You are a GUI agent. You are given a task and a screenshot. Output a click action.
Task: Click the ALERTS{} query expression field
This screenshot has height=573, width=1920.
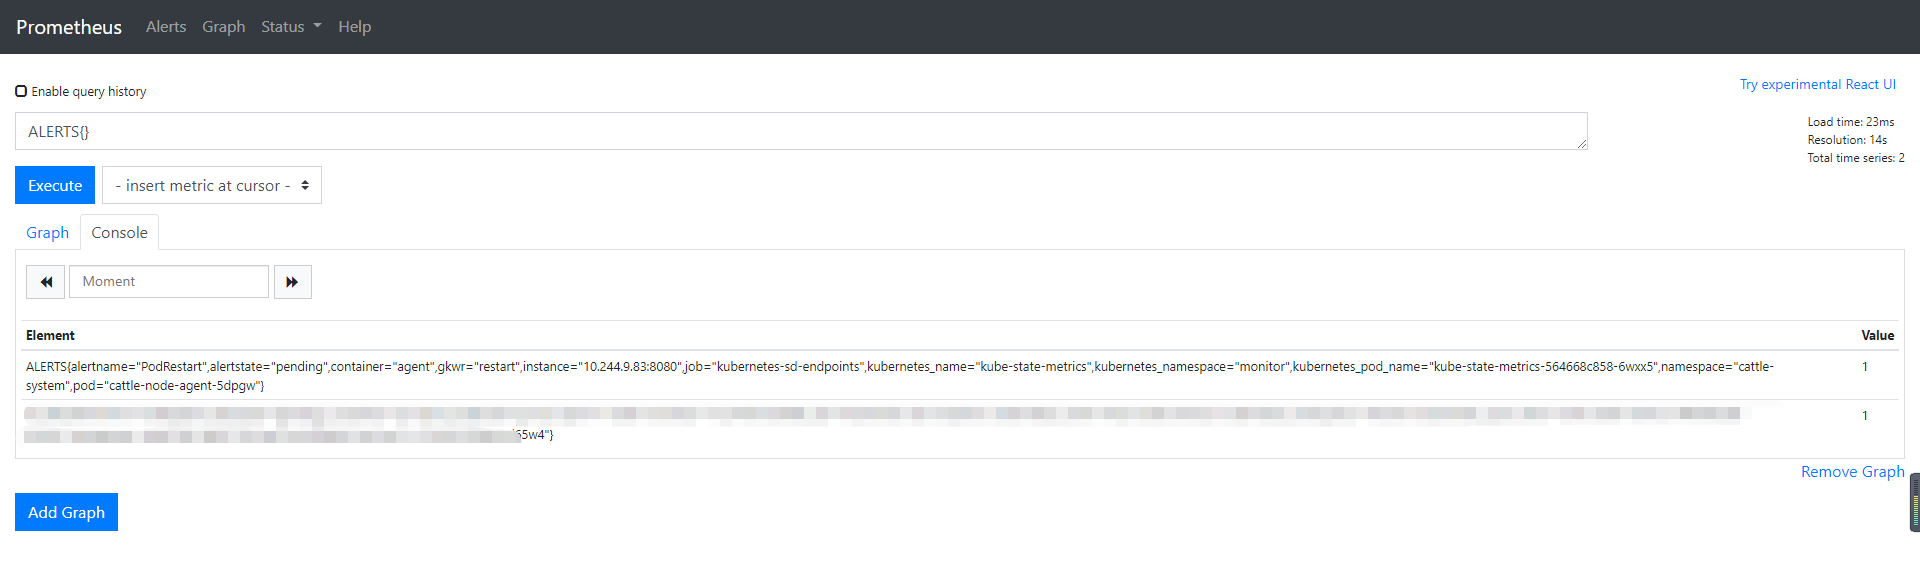click(x=801, y=131)
